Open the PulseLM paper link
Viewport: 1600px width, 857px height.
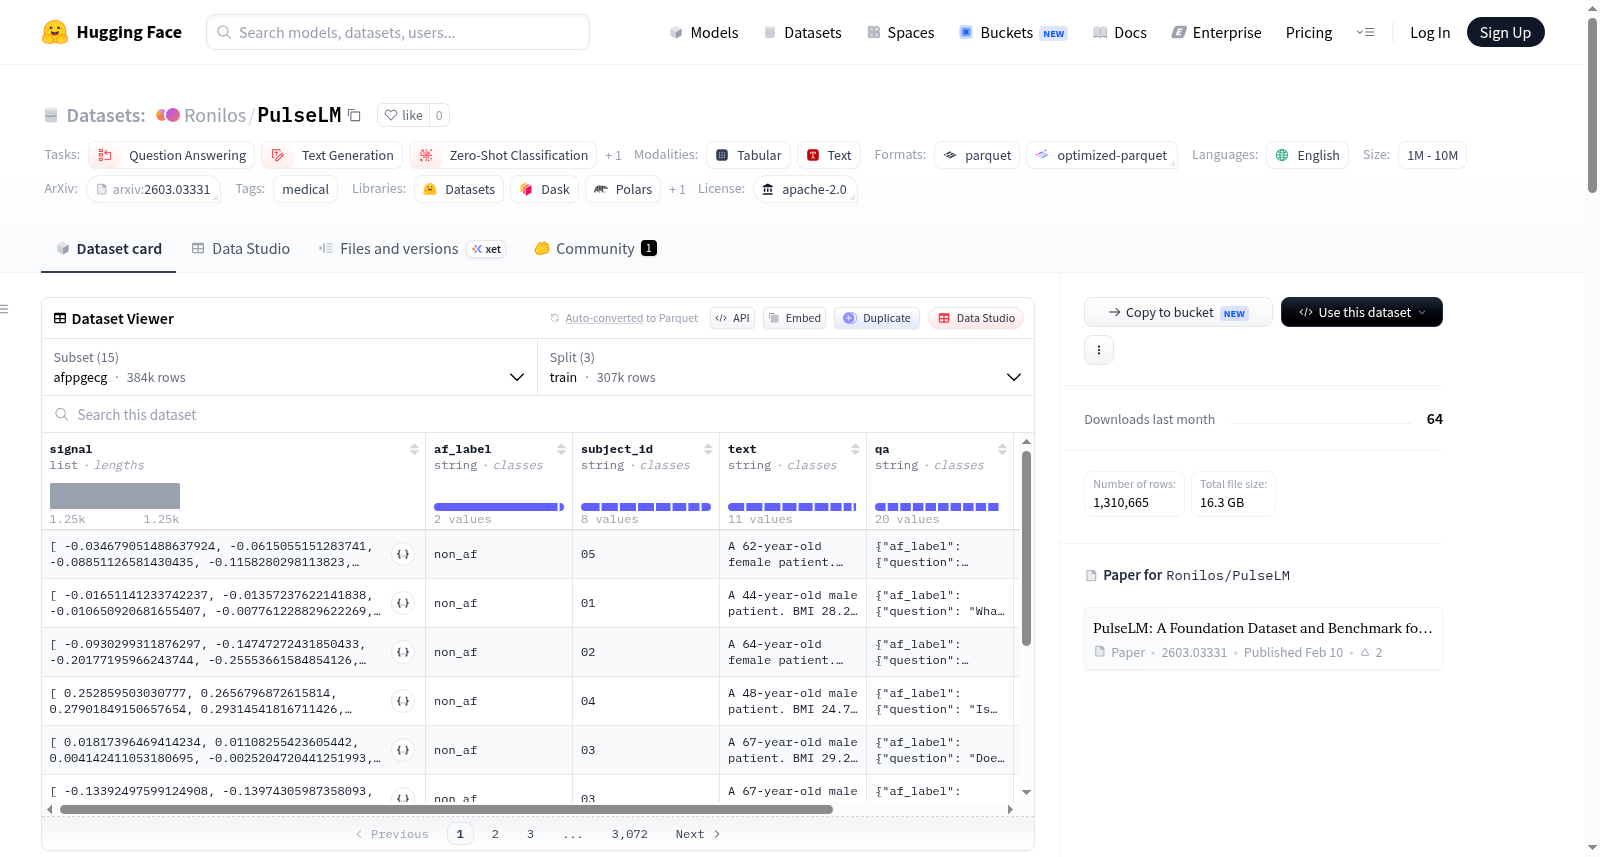pyautogui.click(x=1263, y=638)
